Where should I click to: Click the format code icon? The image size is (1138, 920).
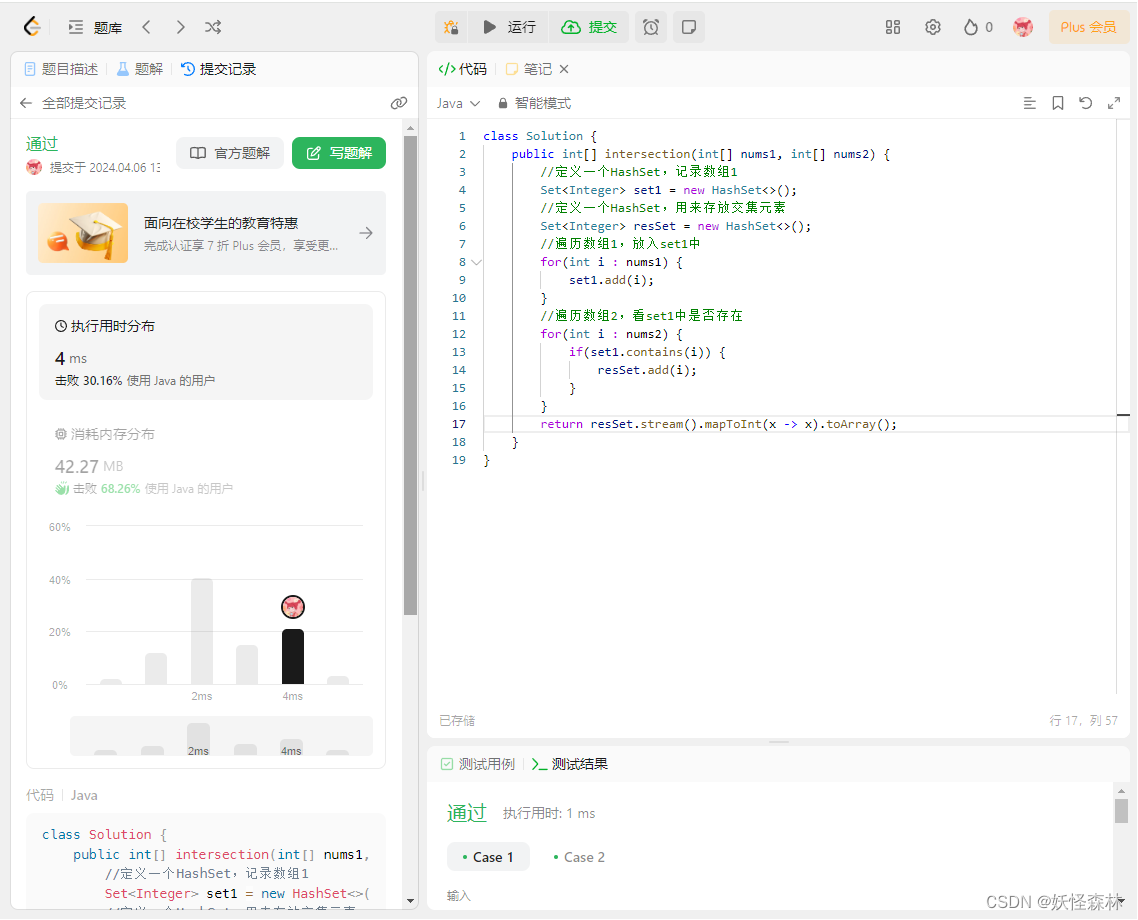(x=1029, y=104)
